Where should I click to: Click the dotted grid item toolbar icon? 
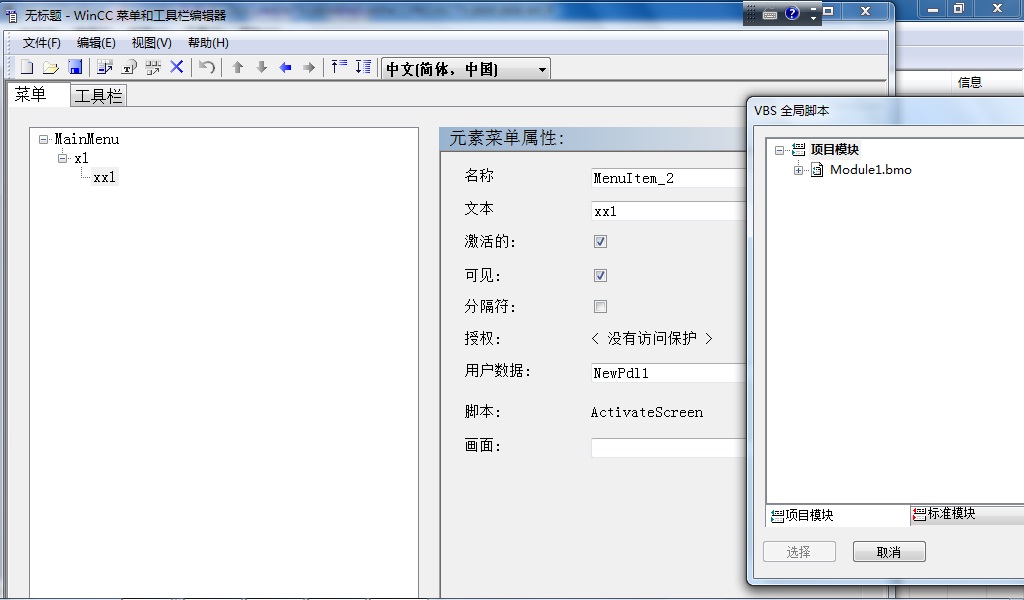click(x=153, y=67)
